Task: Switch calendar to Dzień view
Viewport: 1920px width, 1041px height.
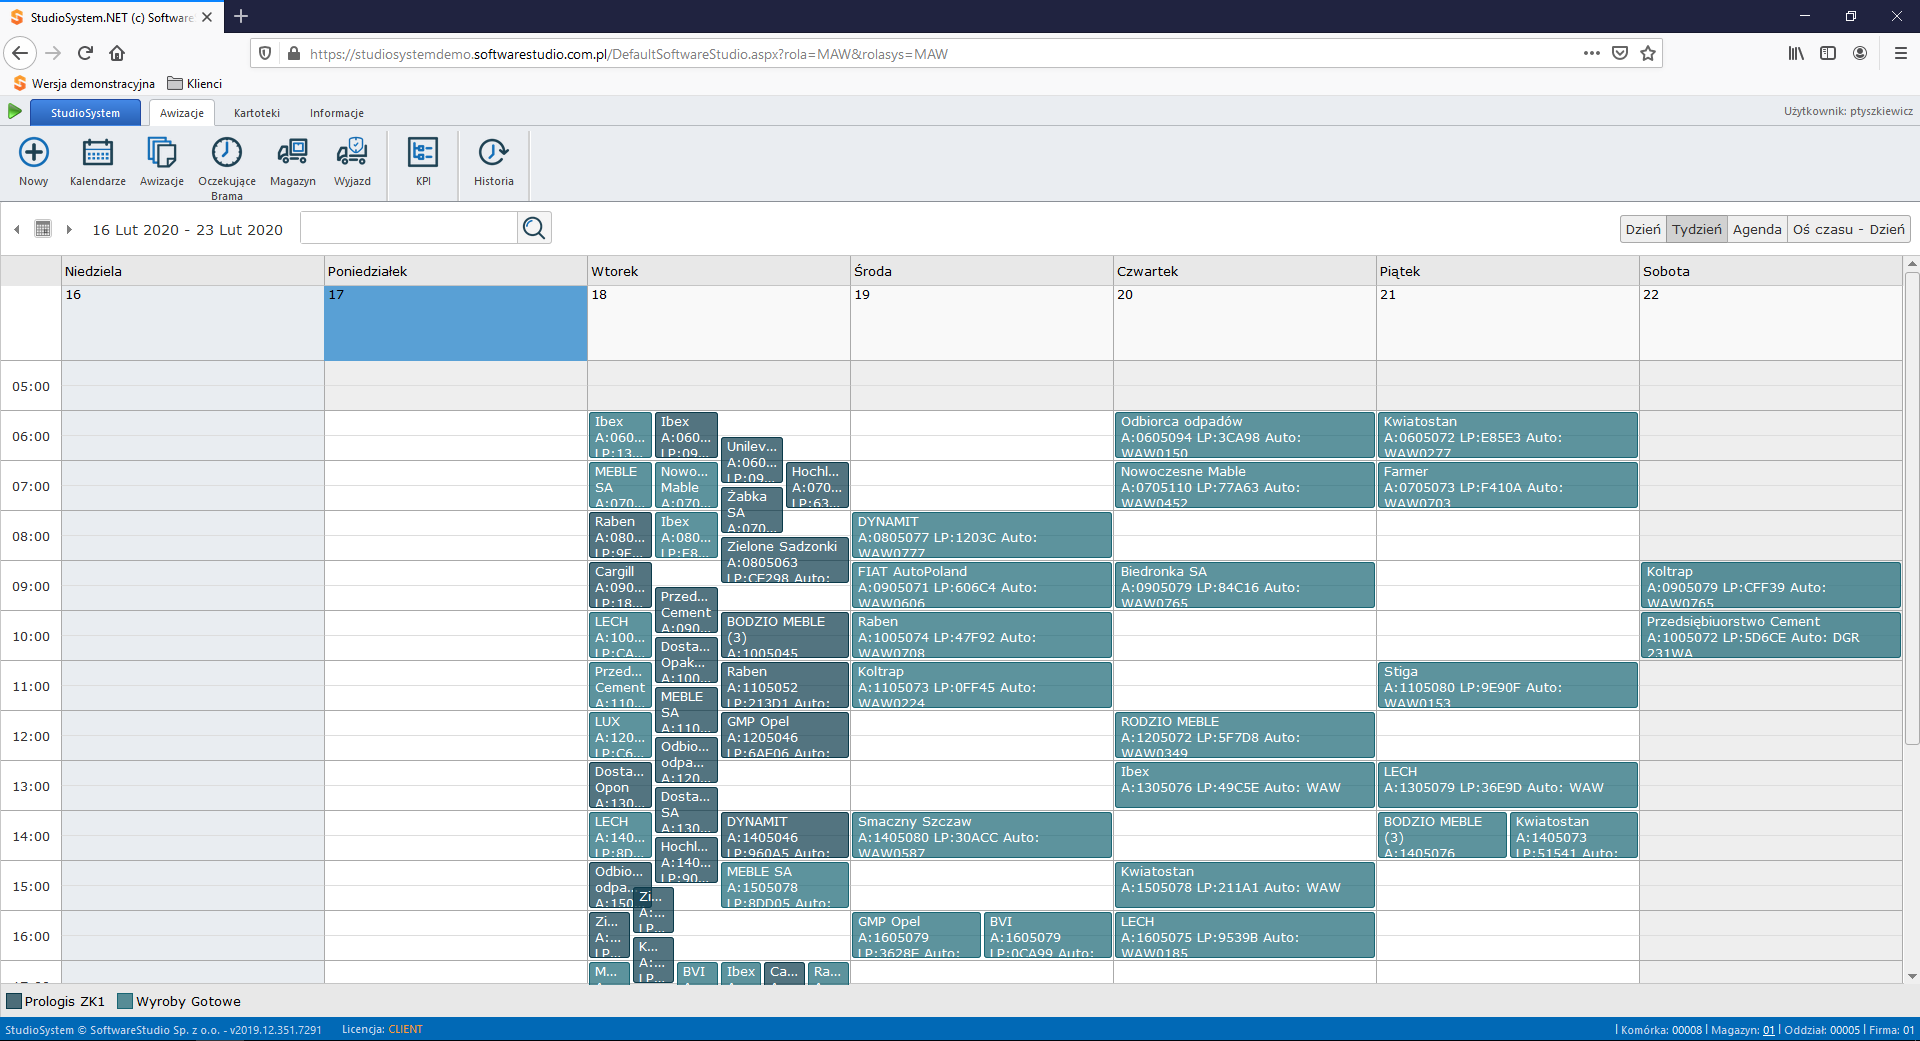Action: [1643, 229]
